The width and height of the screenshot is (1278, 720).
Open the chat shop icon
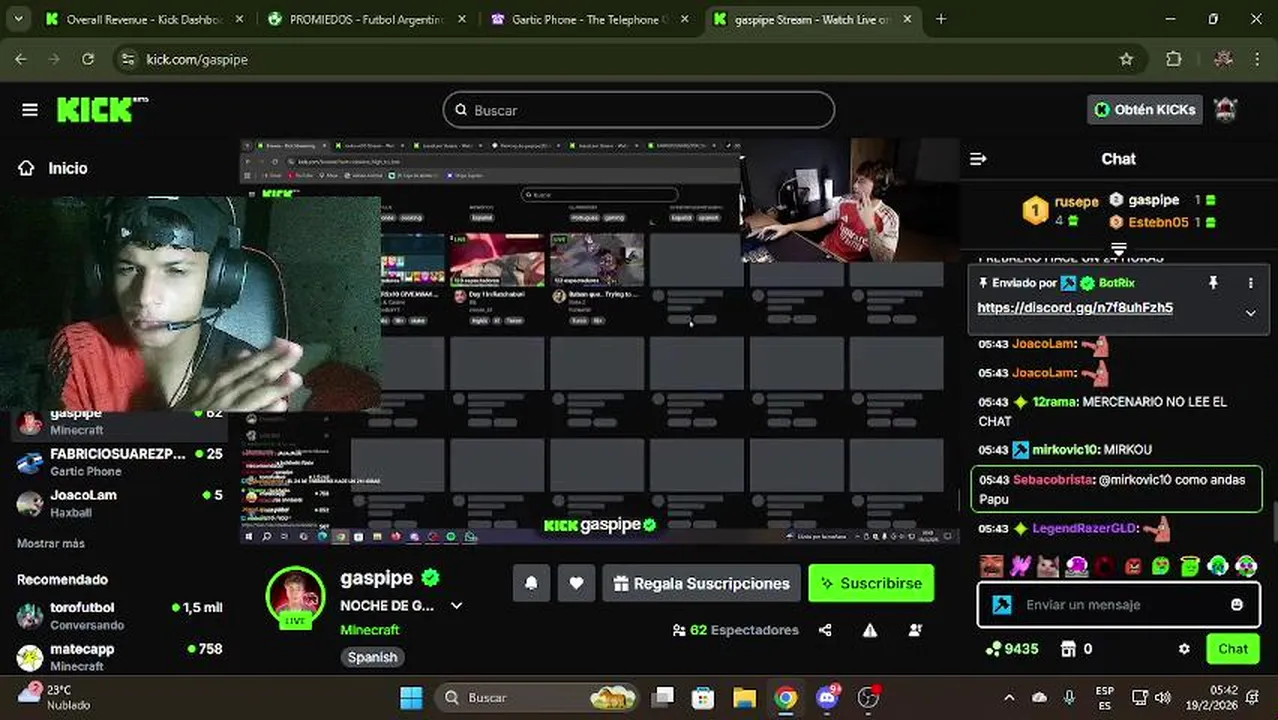pyautogui.click(x=1068, y=649)
